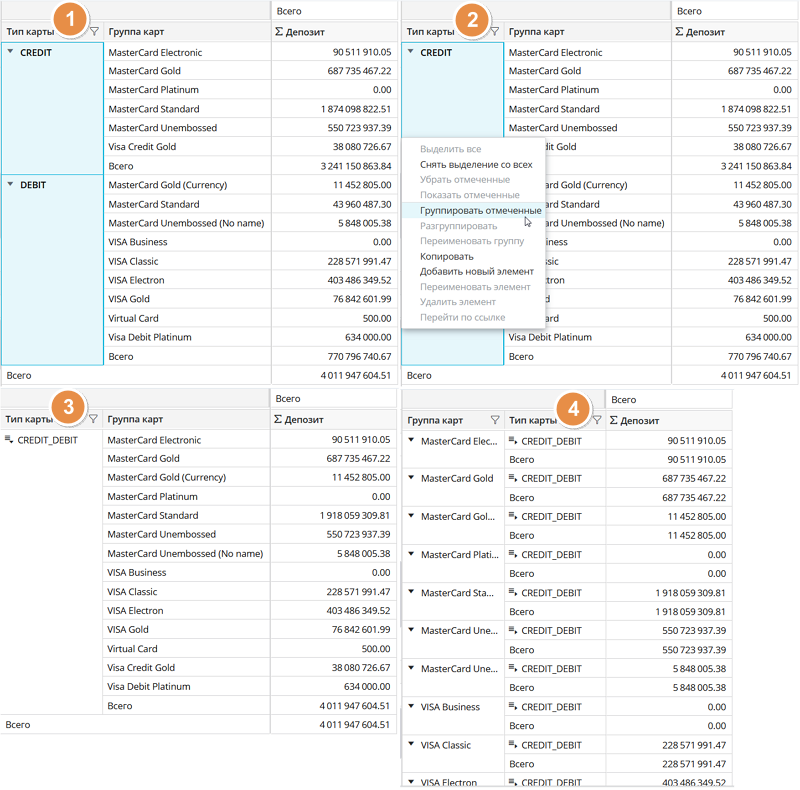Collapse the CREDIT group in panel 2
Viewport: 800px width, 790px height.
(410, 53)
